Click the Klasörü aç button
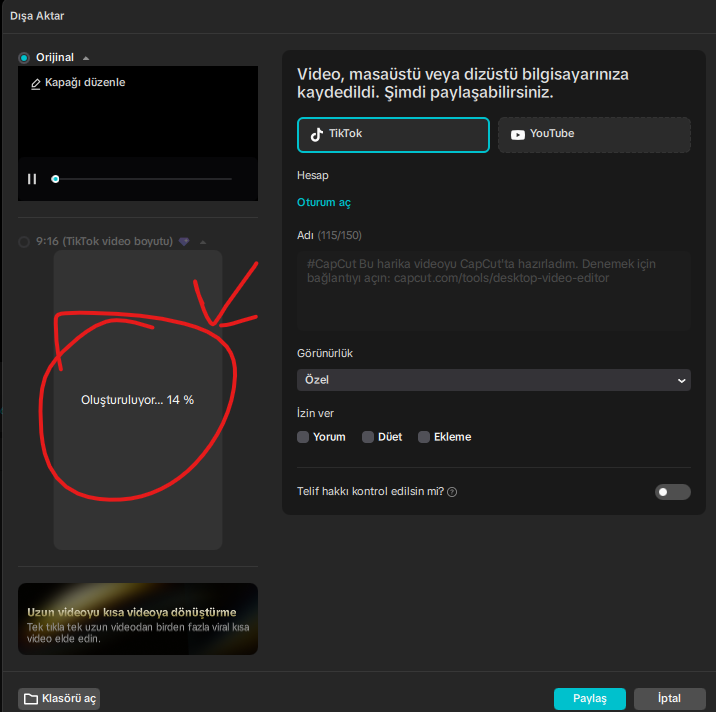The height and width of the screenshot is (712, 716). [x=59, y=699]
